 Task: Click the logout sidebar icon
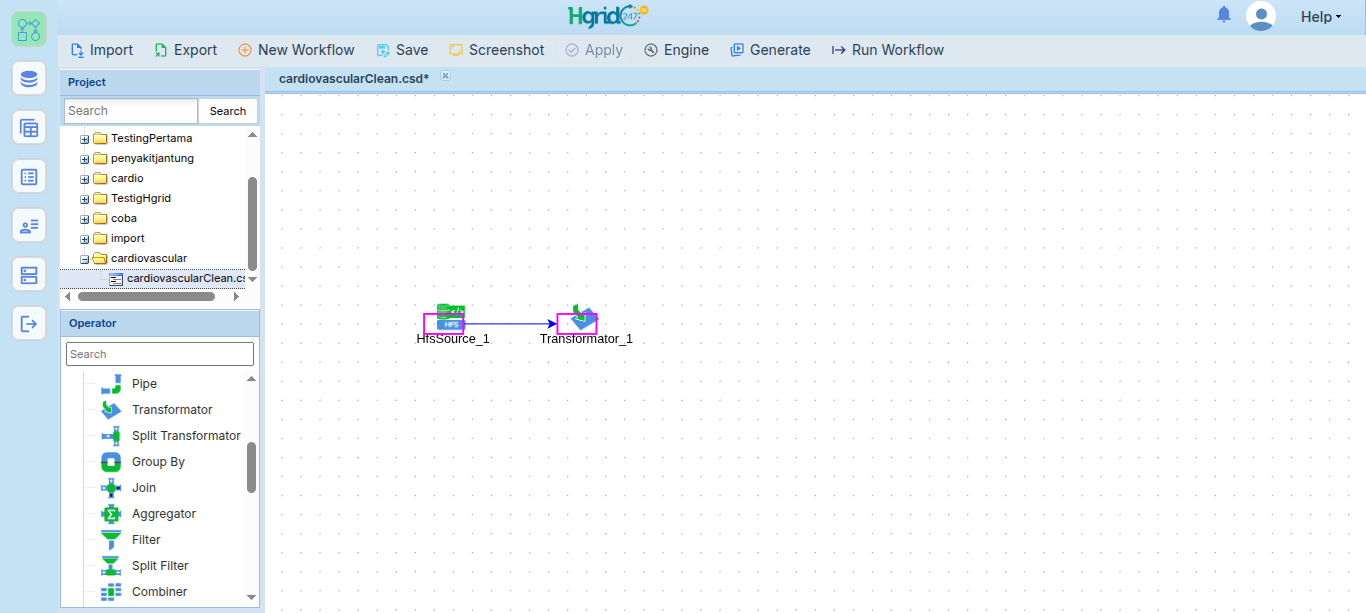[x=29, y=324]
